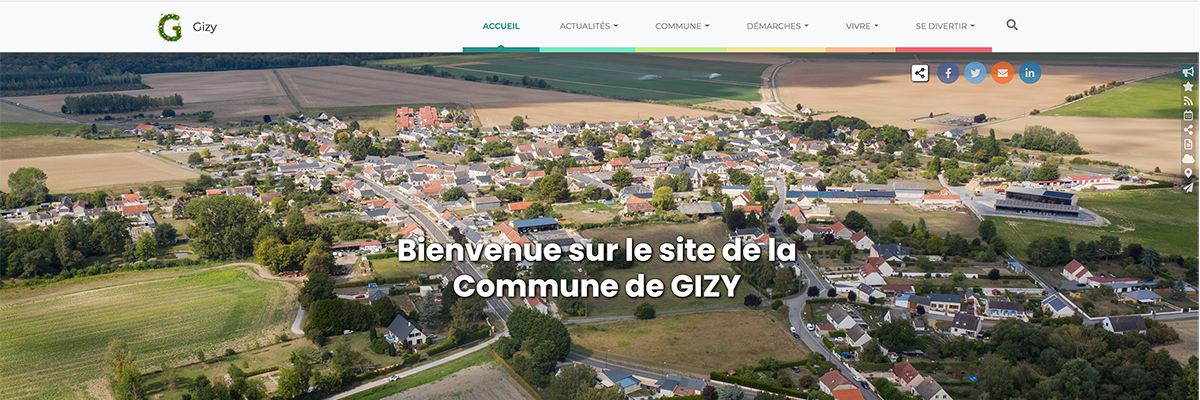Screen dimensions: 1200x400
Task: Expand the Actualités dropdown menu
Action: (589, 26)
